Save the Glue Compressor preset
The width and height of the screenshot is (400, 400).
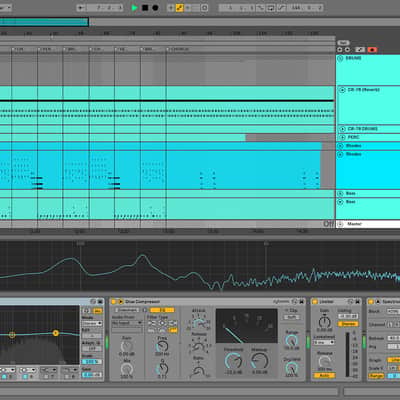302,302
